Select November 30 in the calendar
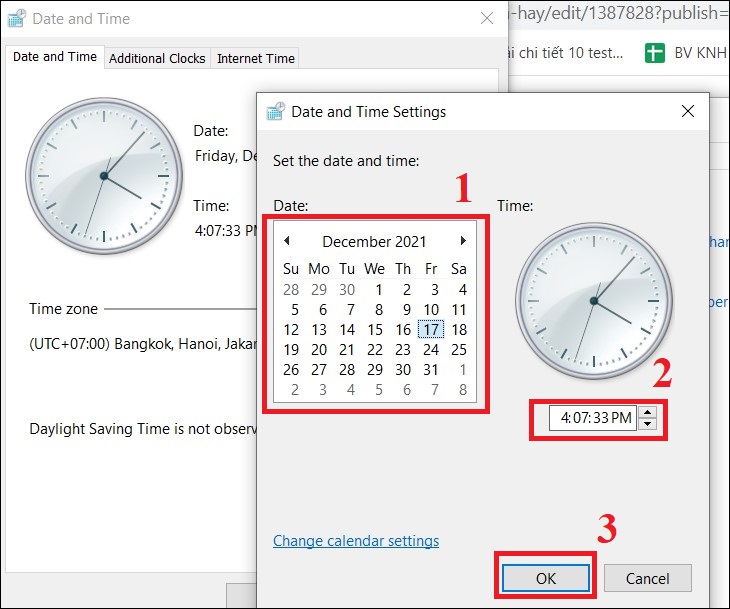The width and height of the screenshot is (730, 609). coord(347,290)
